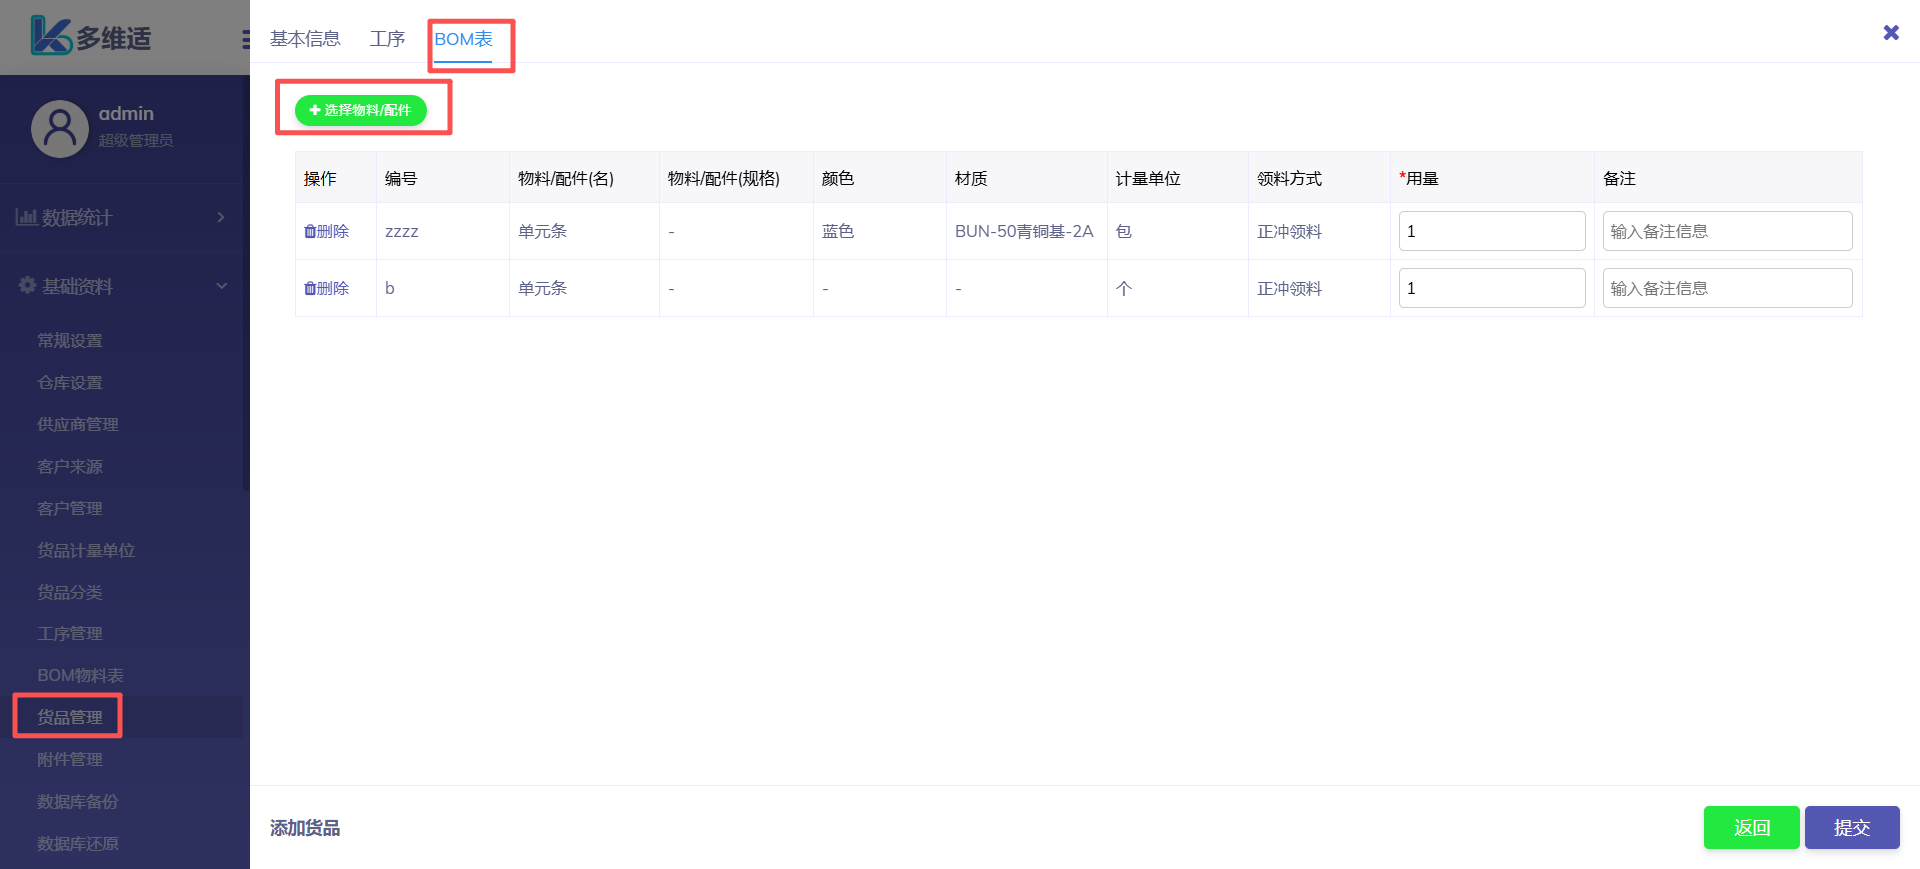Viewport: 1920px width, 869px height.
Task: Delete the row with code b
Action: coord(327,288)
